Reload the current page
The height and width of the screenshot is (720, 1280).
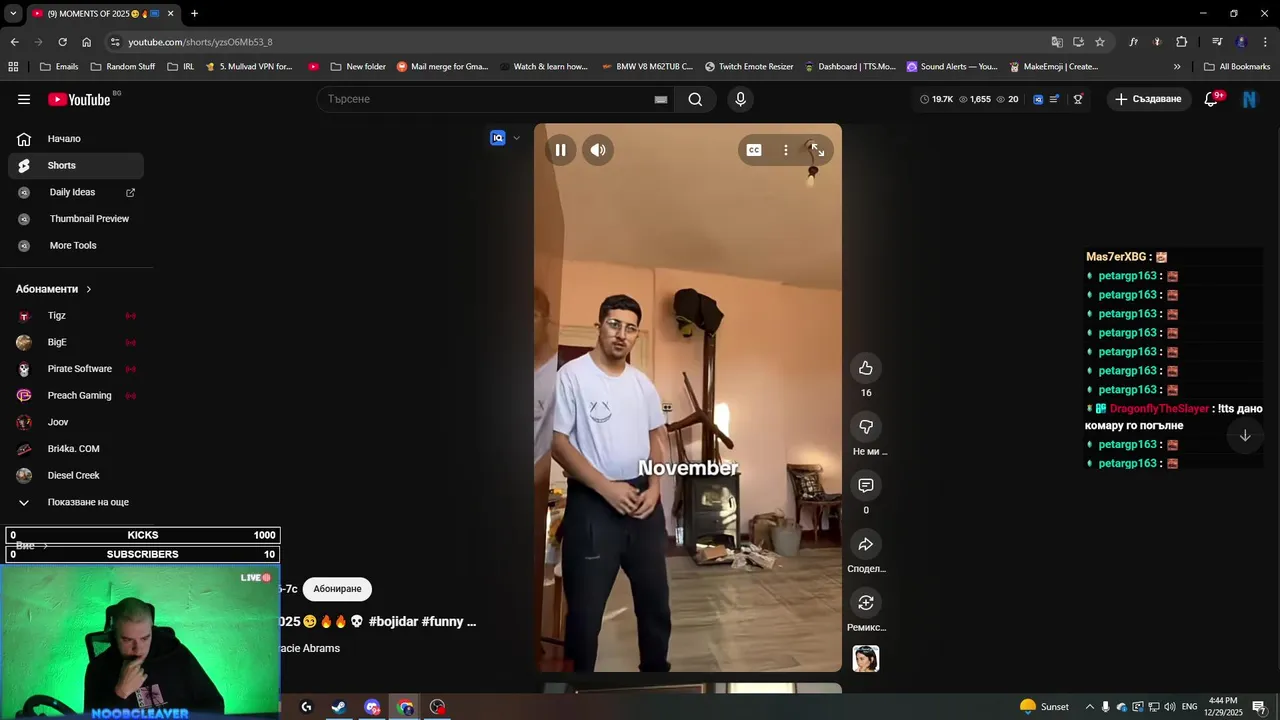62,42
